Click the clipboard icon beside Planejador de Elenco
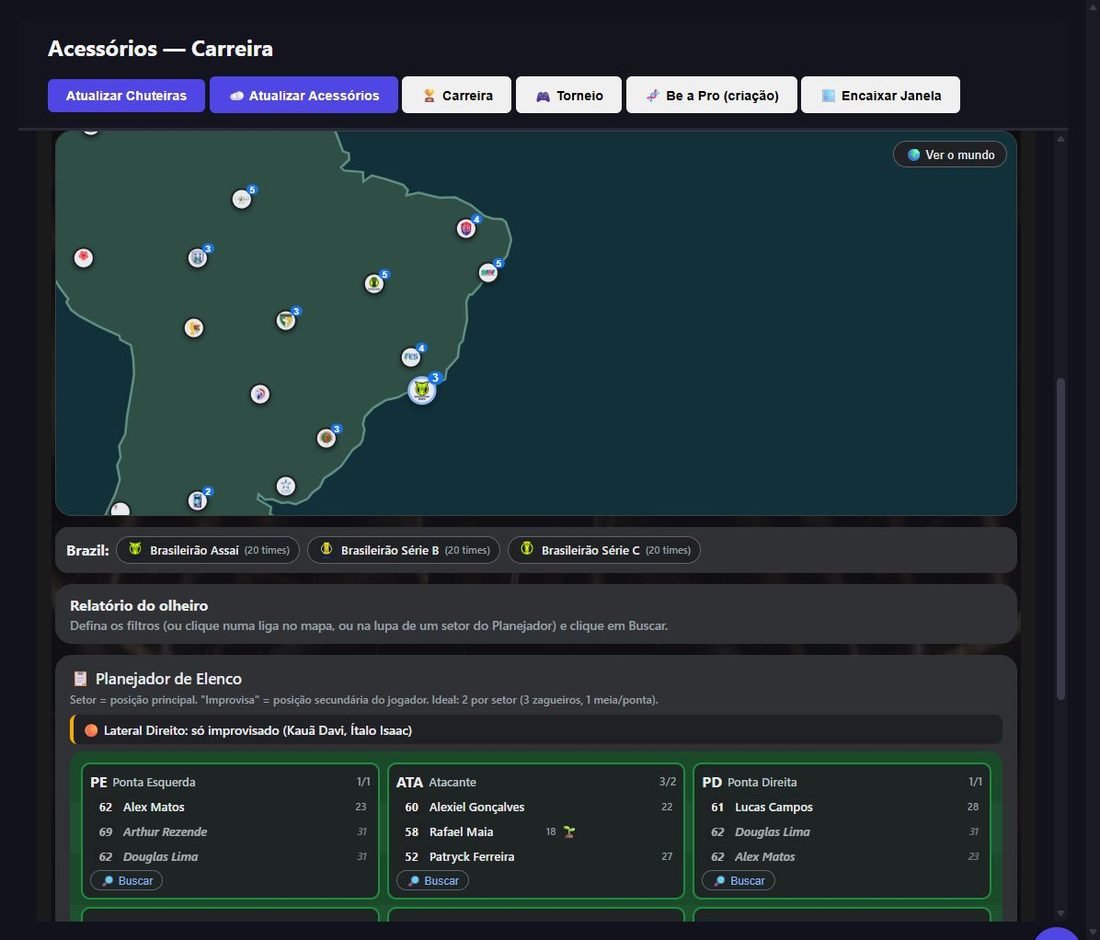 [x=80, y=678]
